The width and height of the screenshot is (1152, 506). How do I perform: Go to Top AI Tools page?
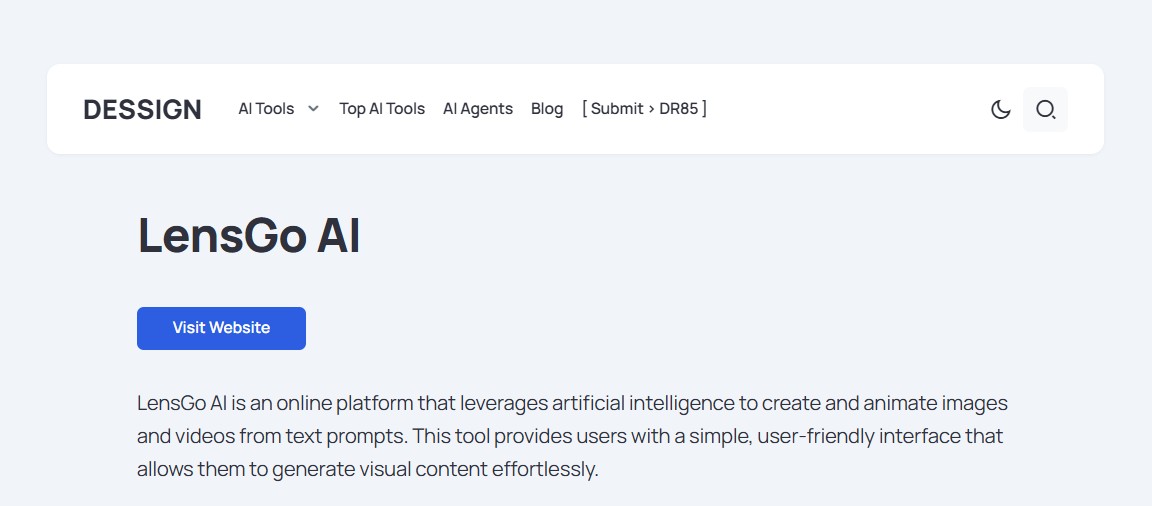[382, 109]
